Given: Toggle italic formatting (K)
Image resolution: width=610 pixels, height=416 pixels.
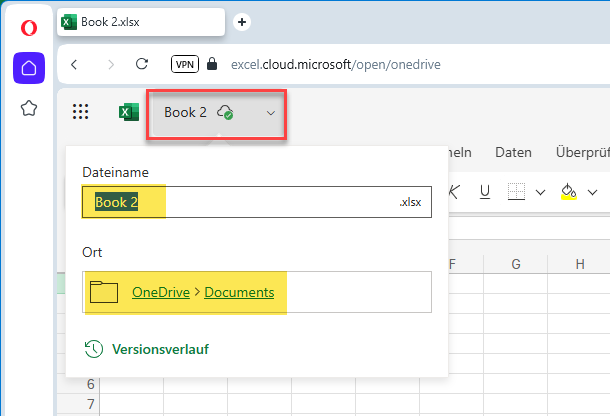Looking at the screenshot, I should (454, 192).
